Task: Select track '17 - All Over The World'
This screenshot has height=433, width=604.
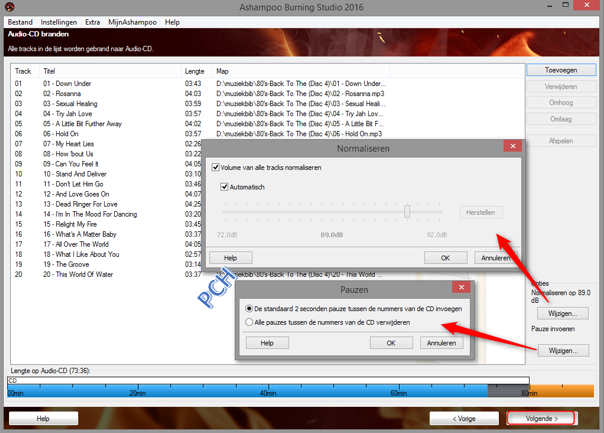Action: (x=76, y=244)
